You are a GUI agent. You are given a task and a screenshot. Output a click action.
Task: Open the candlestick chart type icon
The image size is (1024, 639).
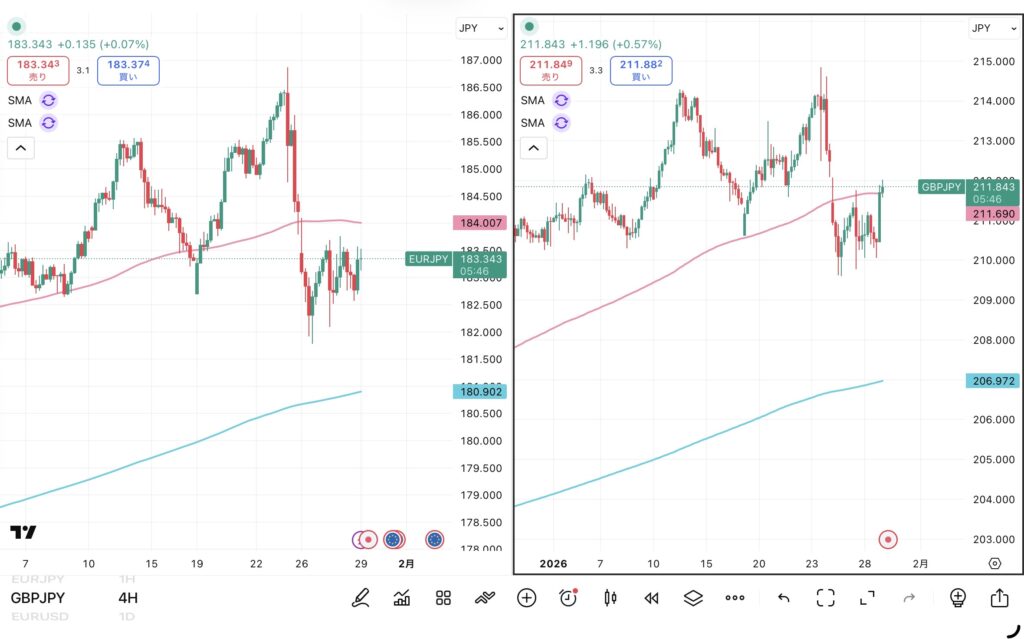[x=609, y=598]
